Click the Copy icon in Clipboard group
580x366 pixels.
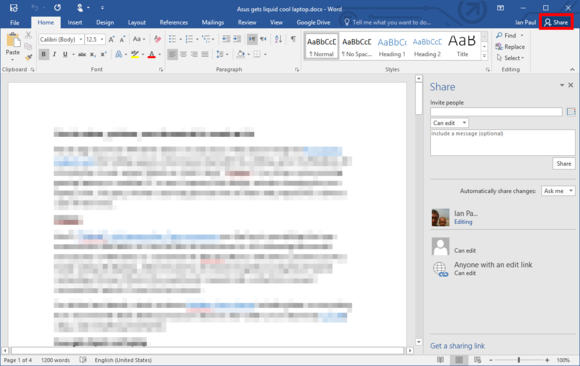[28, 46]
